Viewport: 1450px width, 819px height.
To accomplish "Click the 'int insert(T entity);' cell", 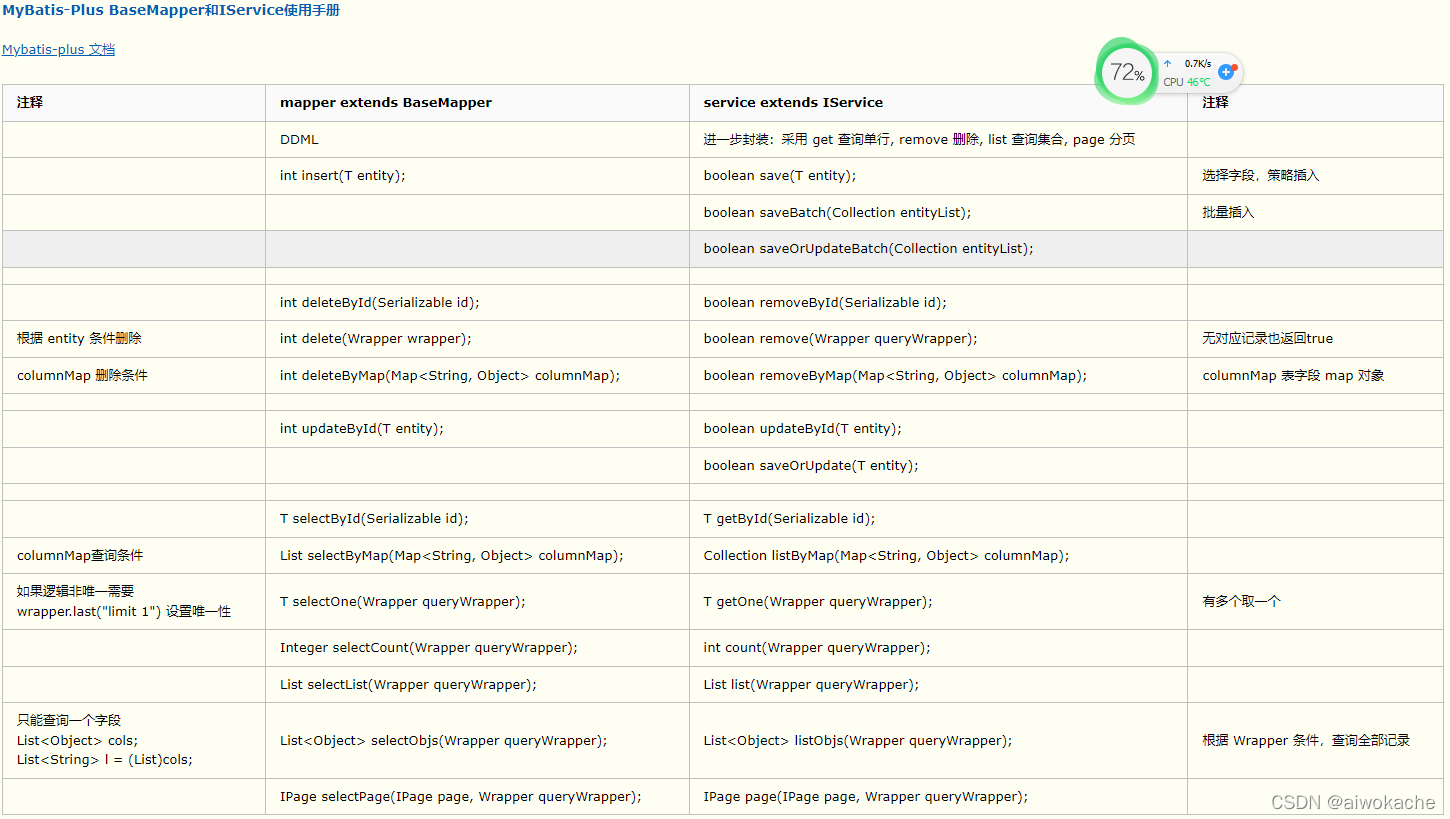I will 342,175.
